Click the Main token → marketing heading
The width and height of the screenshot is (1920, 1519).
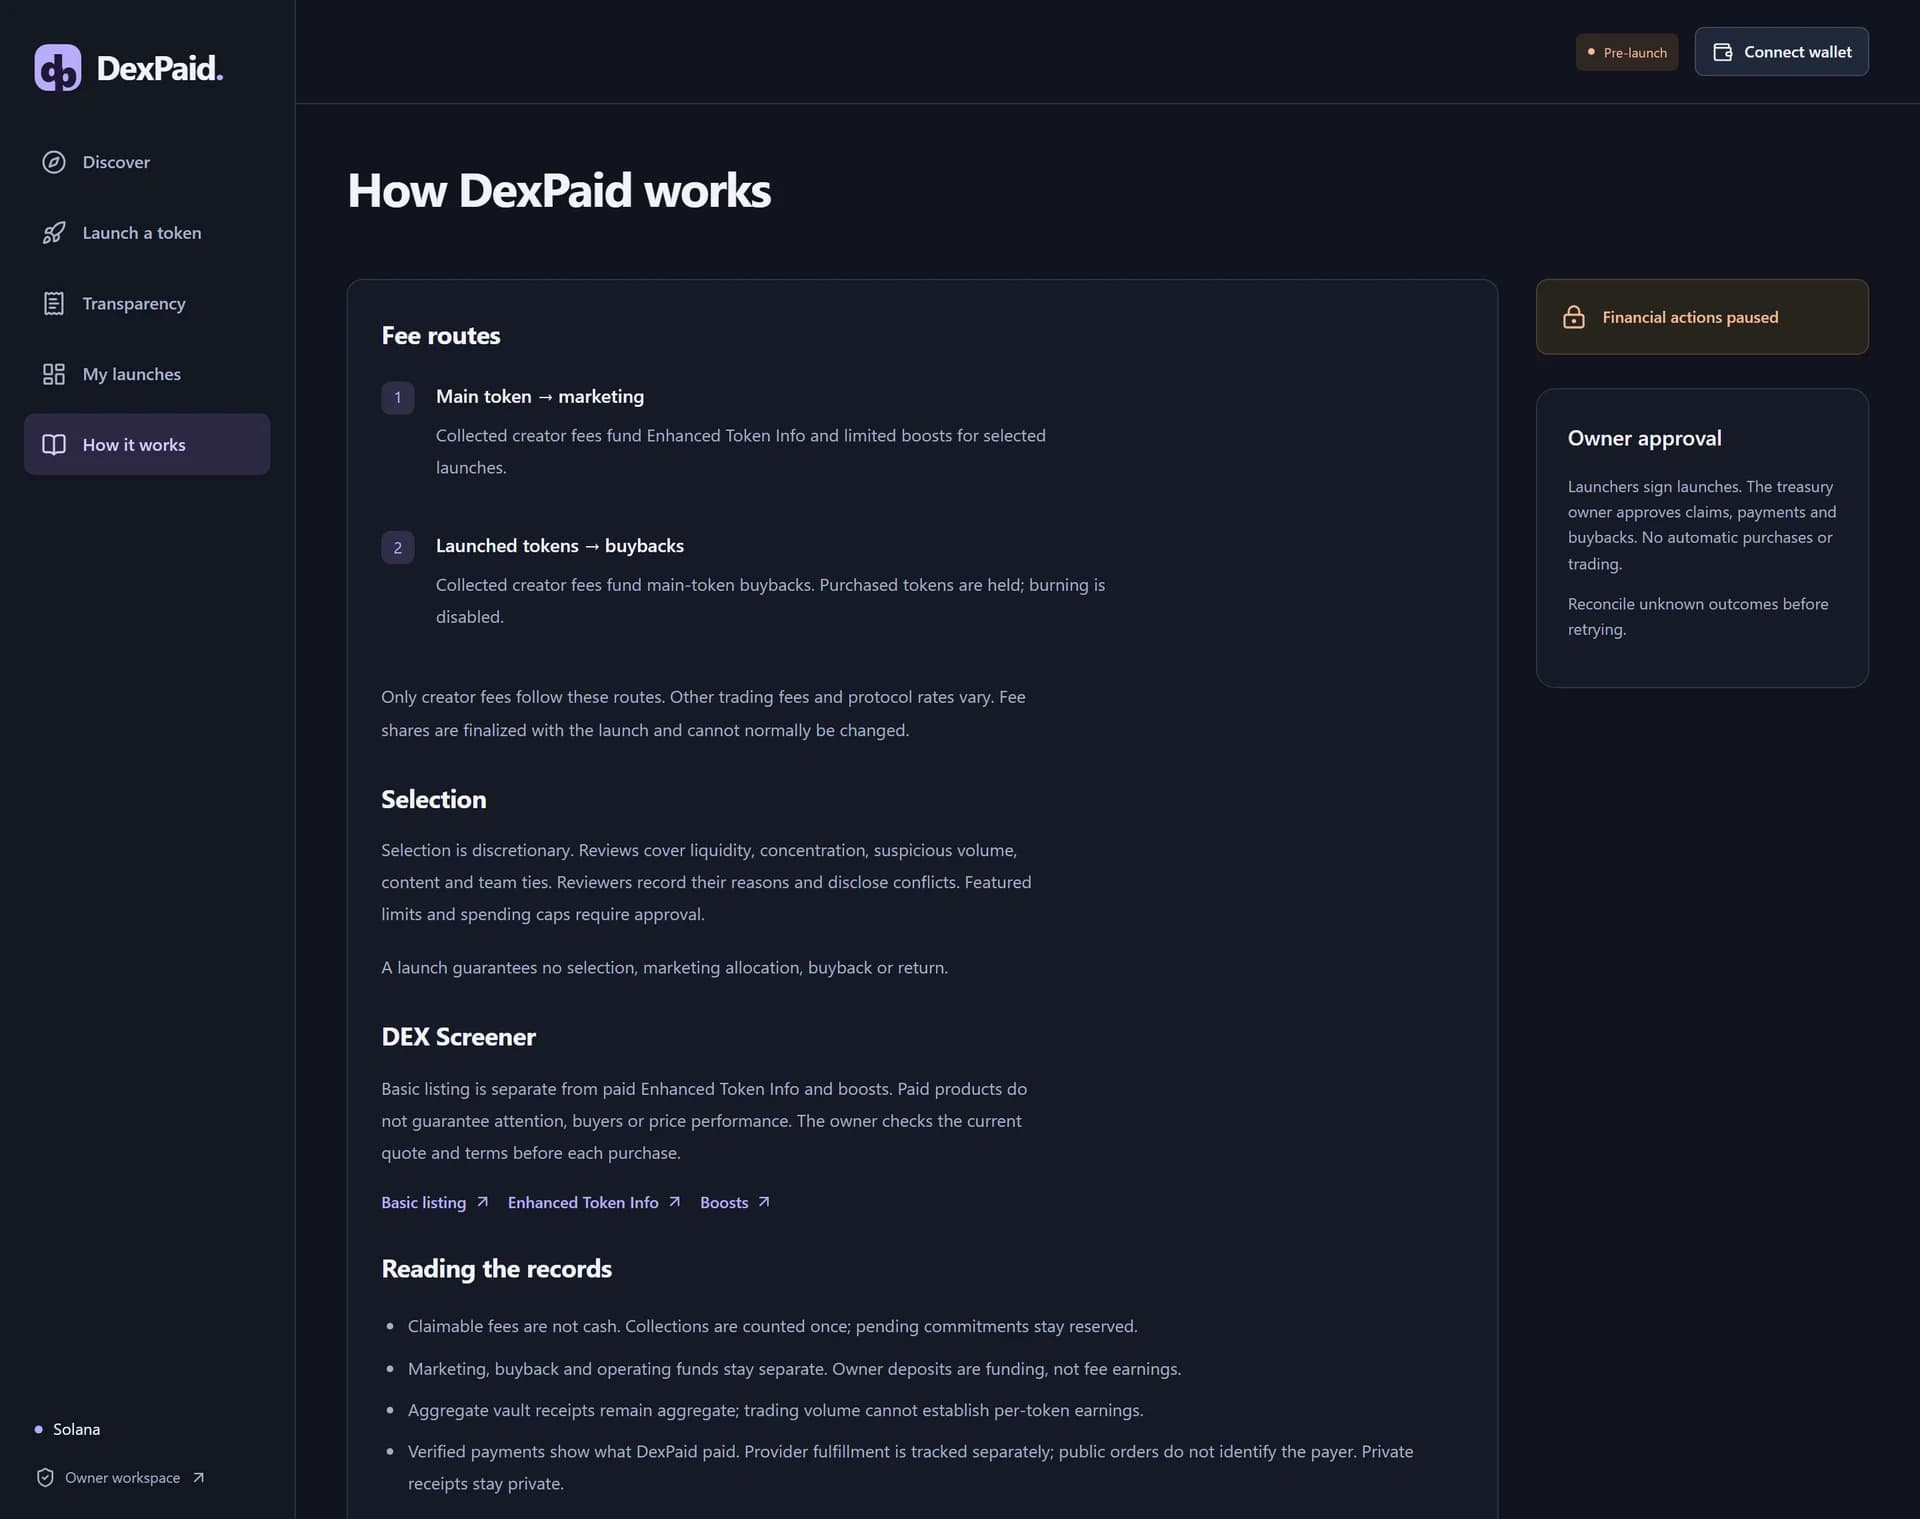tap(540, 396)
